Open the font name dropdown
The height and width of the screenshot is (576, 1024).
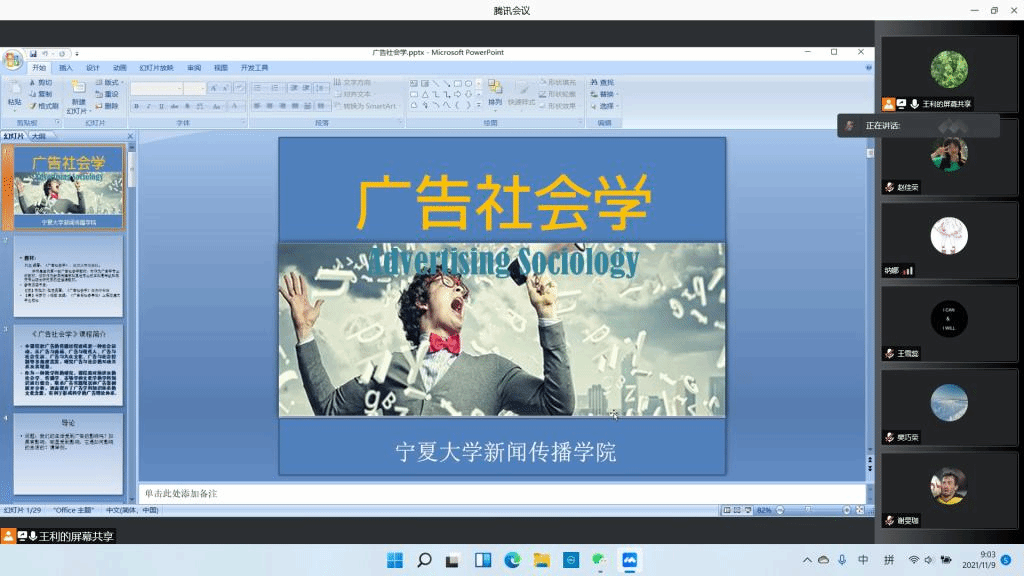point(177,89)
